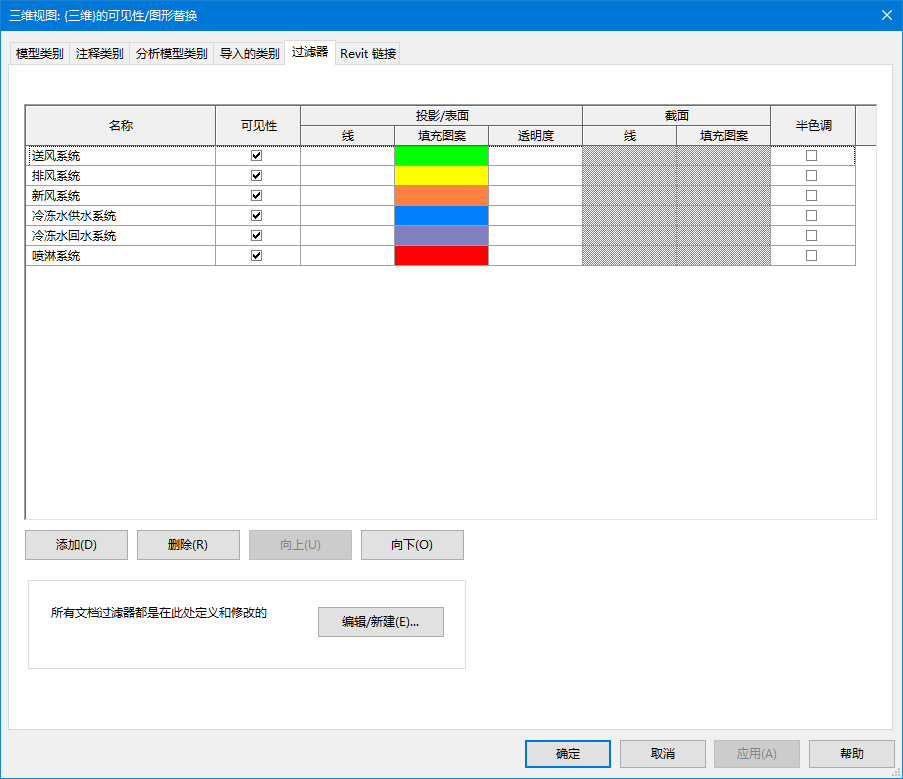
Task: Select the 过滤器 tab
Action: (310, 52)
